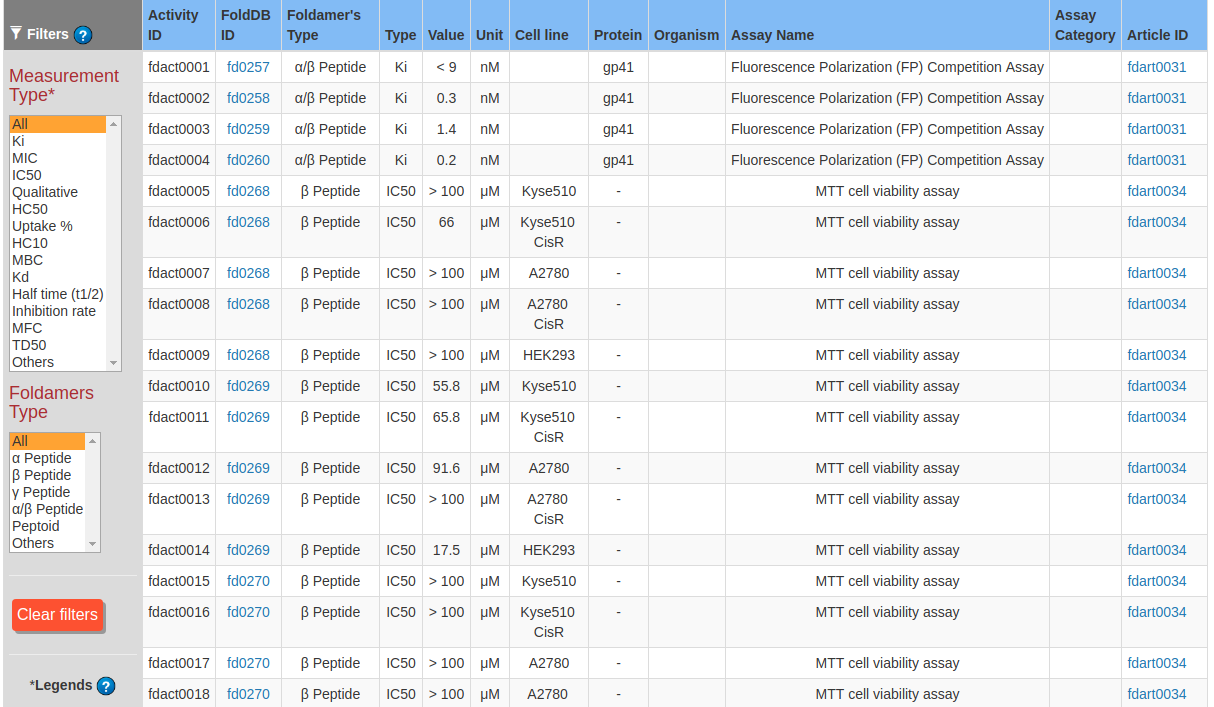Click the Value column header
This screenshot has width=1214, height=707.
coord(446,35)
